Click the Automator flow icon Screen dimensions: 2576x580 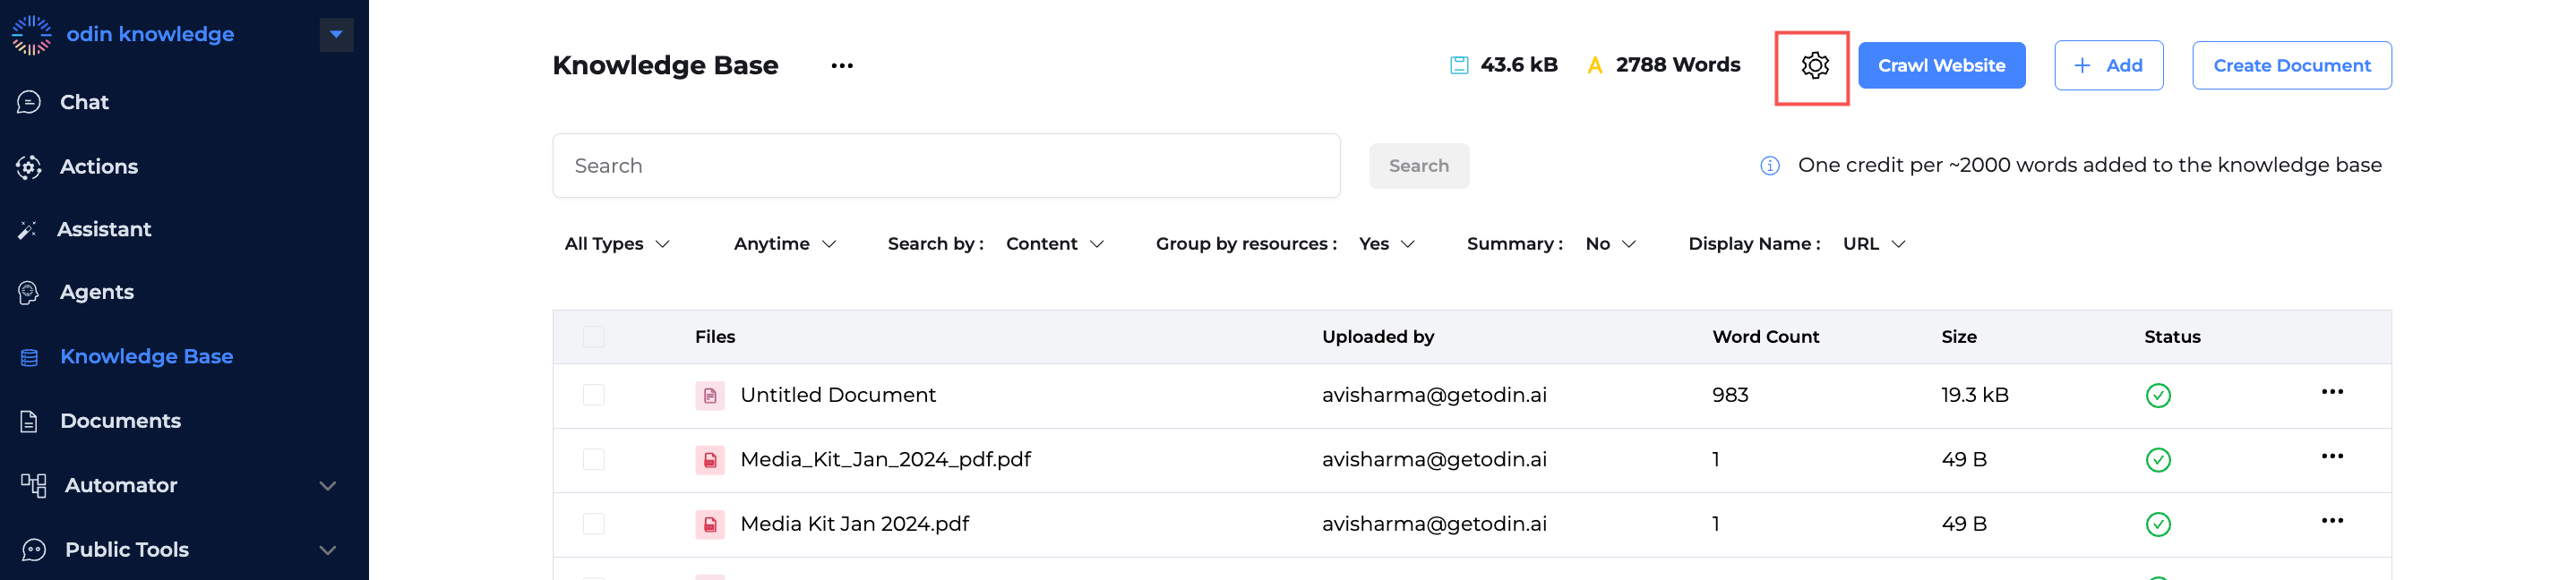coord(33,486)
